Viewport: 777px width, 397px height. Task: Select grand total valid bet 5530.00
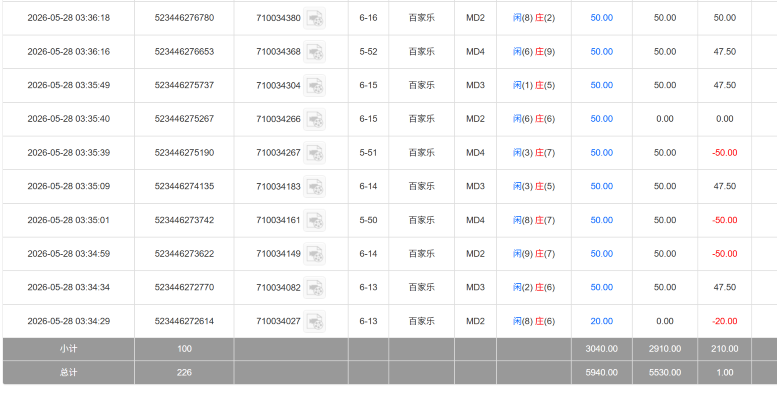pos(665,373)
